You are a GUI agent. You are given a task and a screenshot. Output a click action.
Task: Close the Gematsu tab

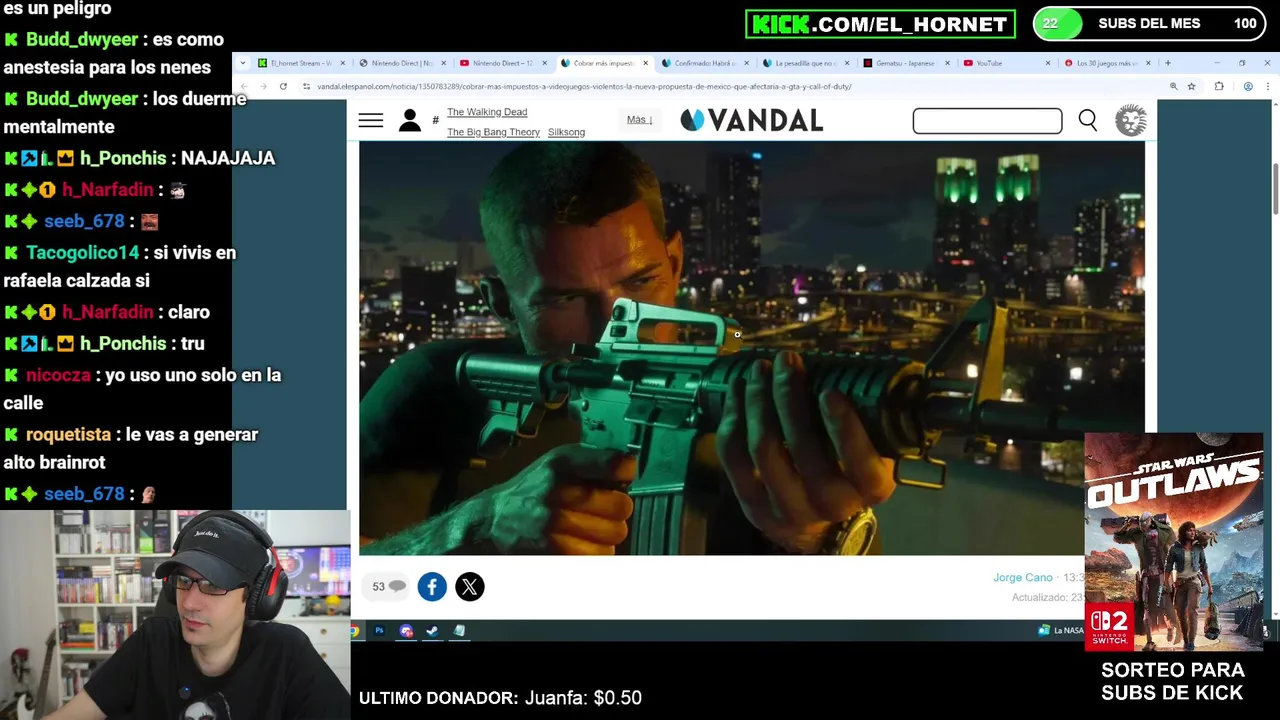click(x=947, y=63)
